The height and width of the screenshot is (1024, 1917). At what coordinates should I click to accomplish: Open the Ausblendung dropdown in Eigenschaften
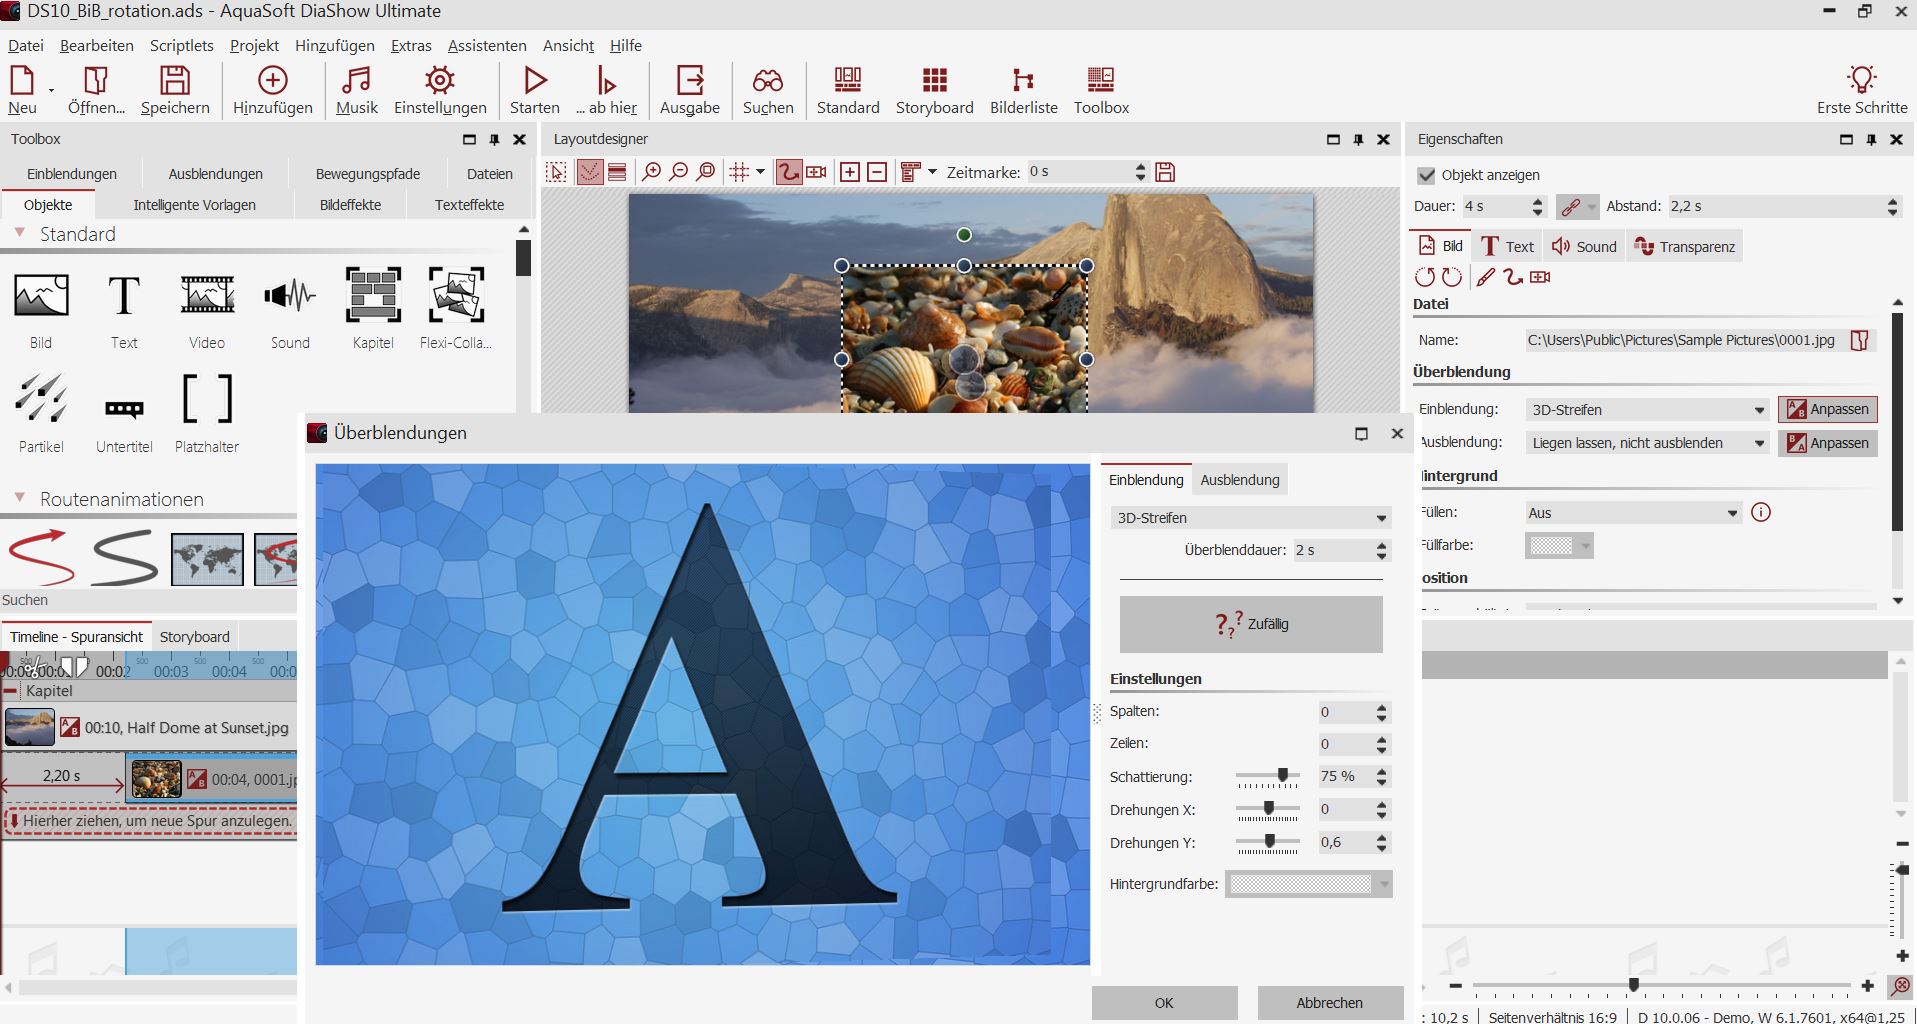(1646, 443)
